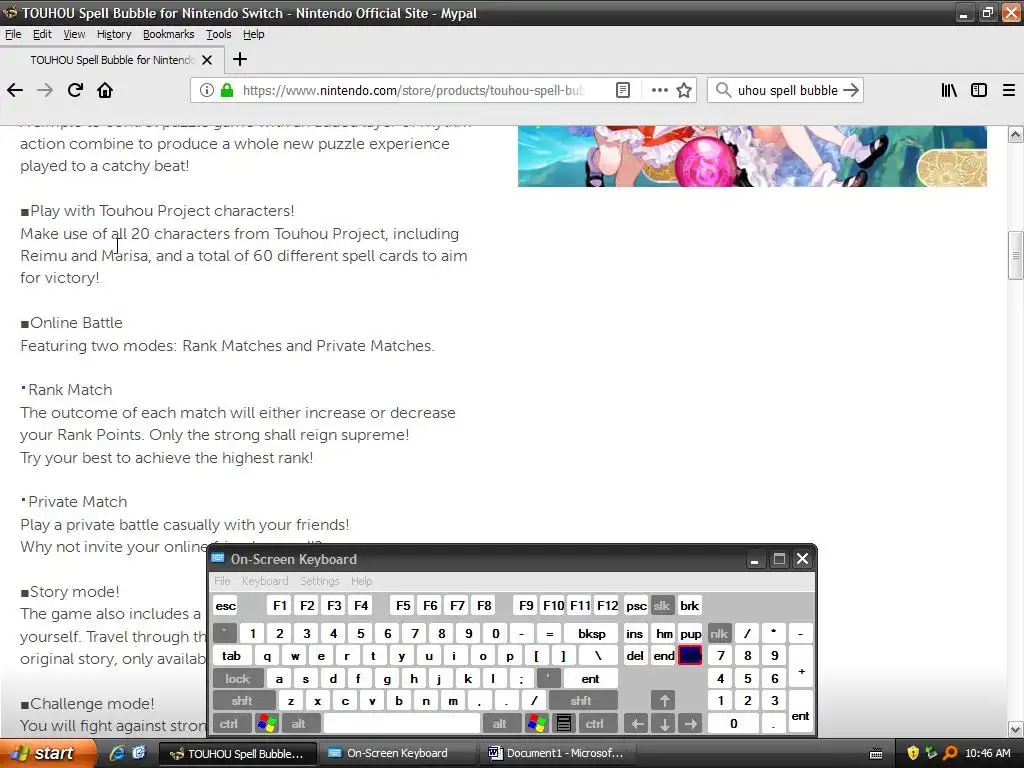Close the TOUHOU Spell Bubble tab
The height and width of the screenshot is (768, 1024).
[207, 60]
